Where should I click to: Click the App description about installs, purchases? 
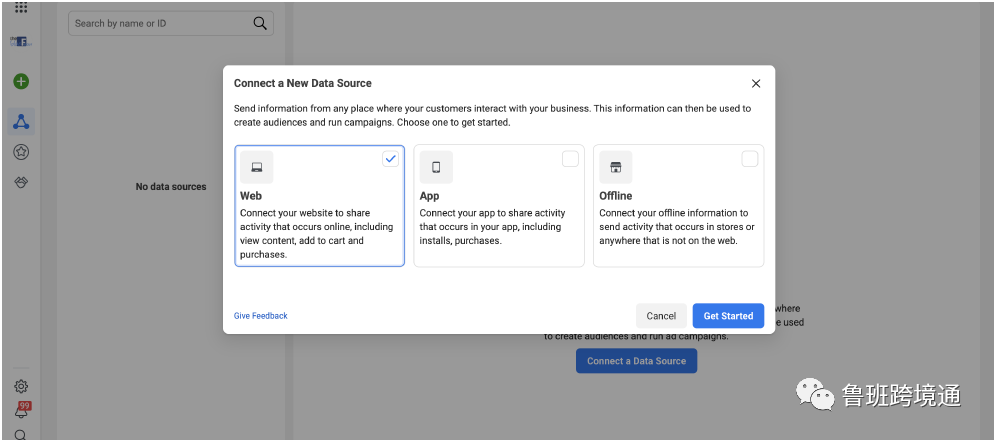pos(493,227)
